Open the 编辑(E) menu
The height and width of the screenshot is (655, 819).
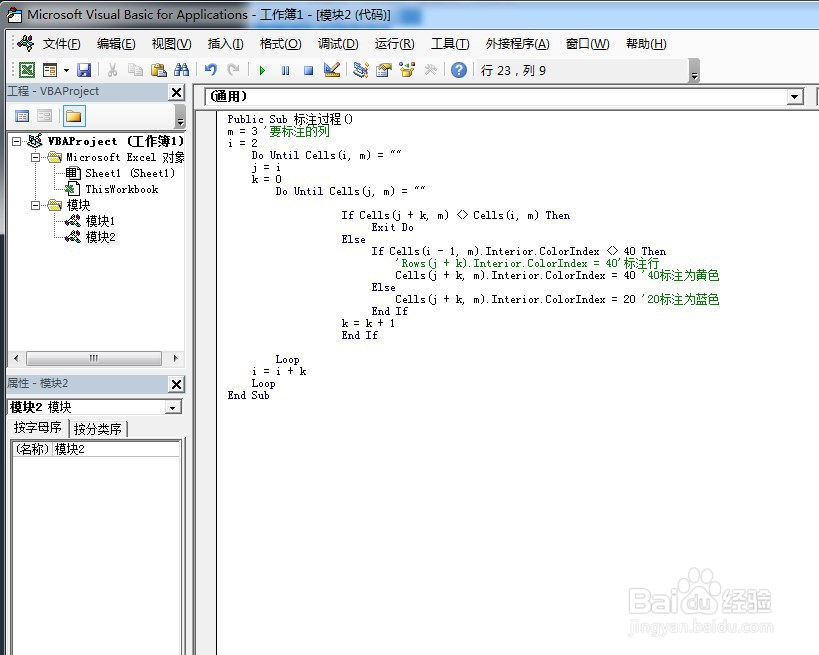tap(116, 44)
